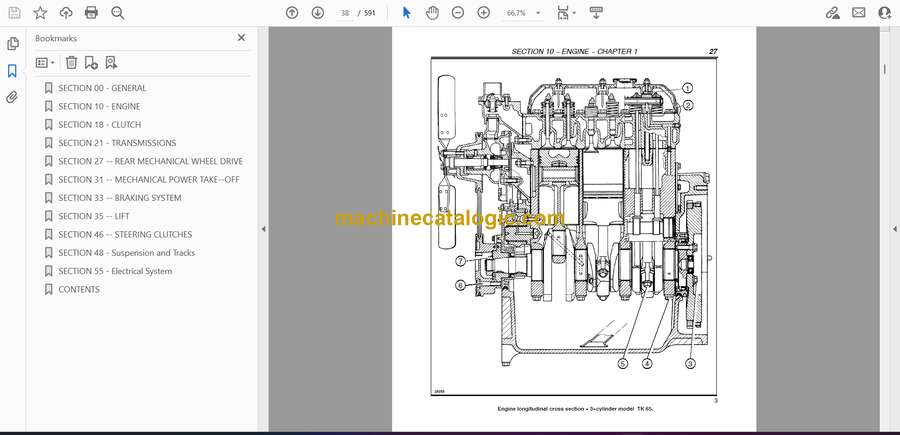Open bookmark SECTION 00 - GENERAL
Viewport: 900px width, 435px height.
(x=102, y=88)
